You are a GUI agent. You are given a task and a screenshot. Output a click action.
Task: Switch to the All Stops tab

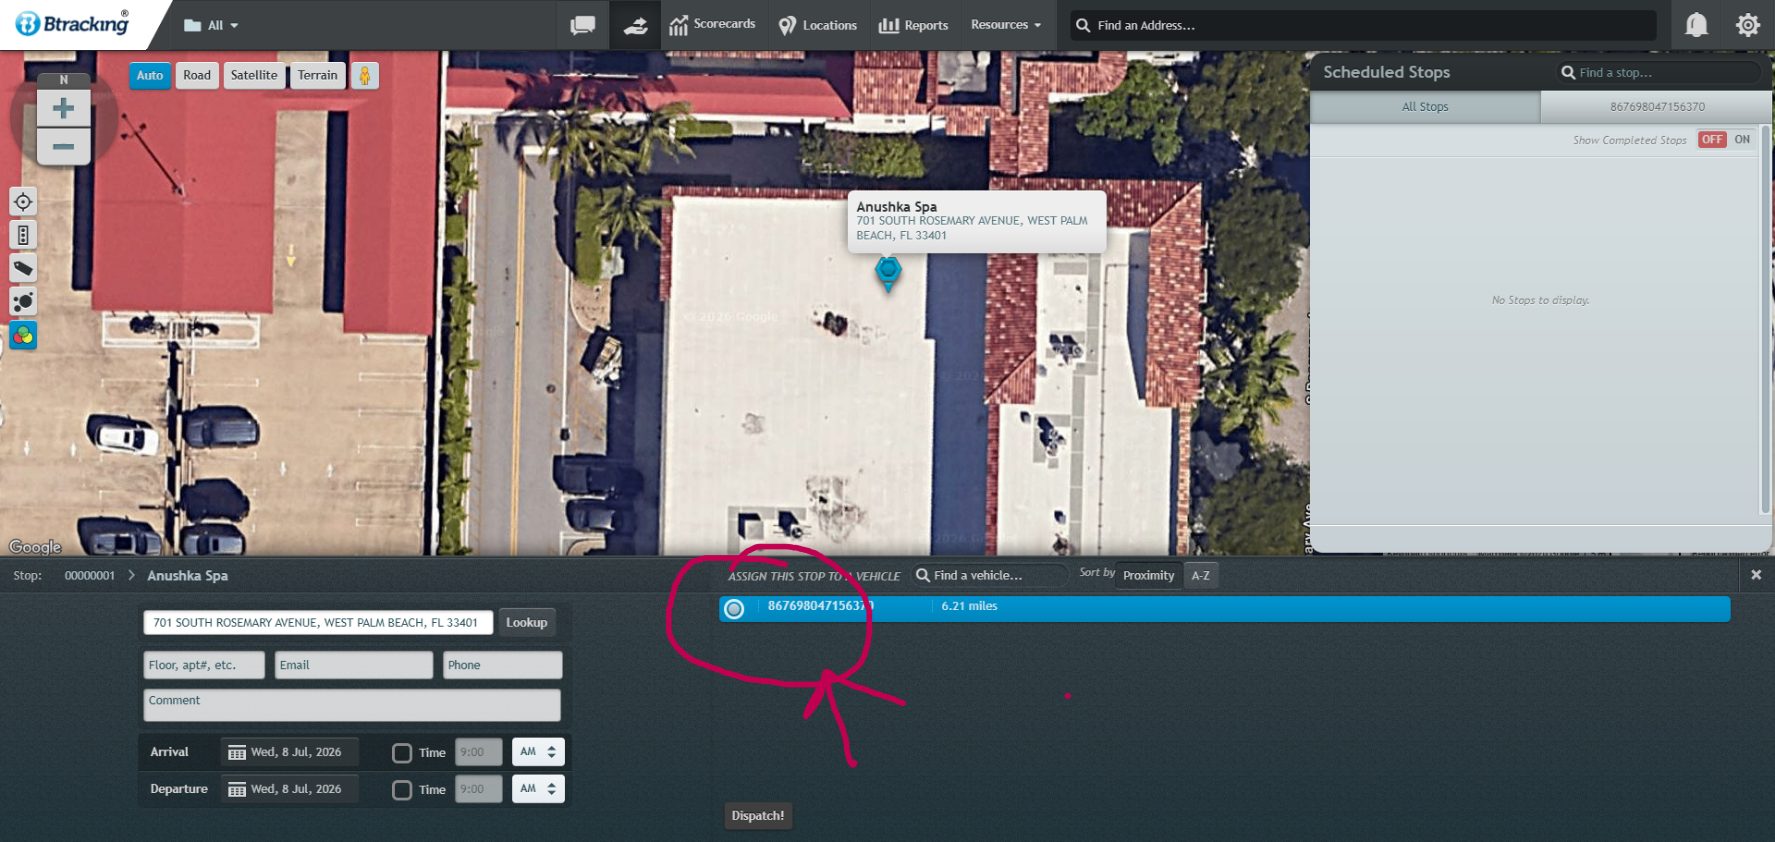click(x=1425, y=107)
